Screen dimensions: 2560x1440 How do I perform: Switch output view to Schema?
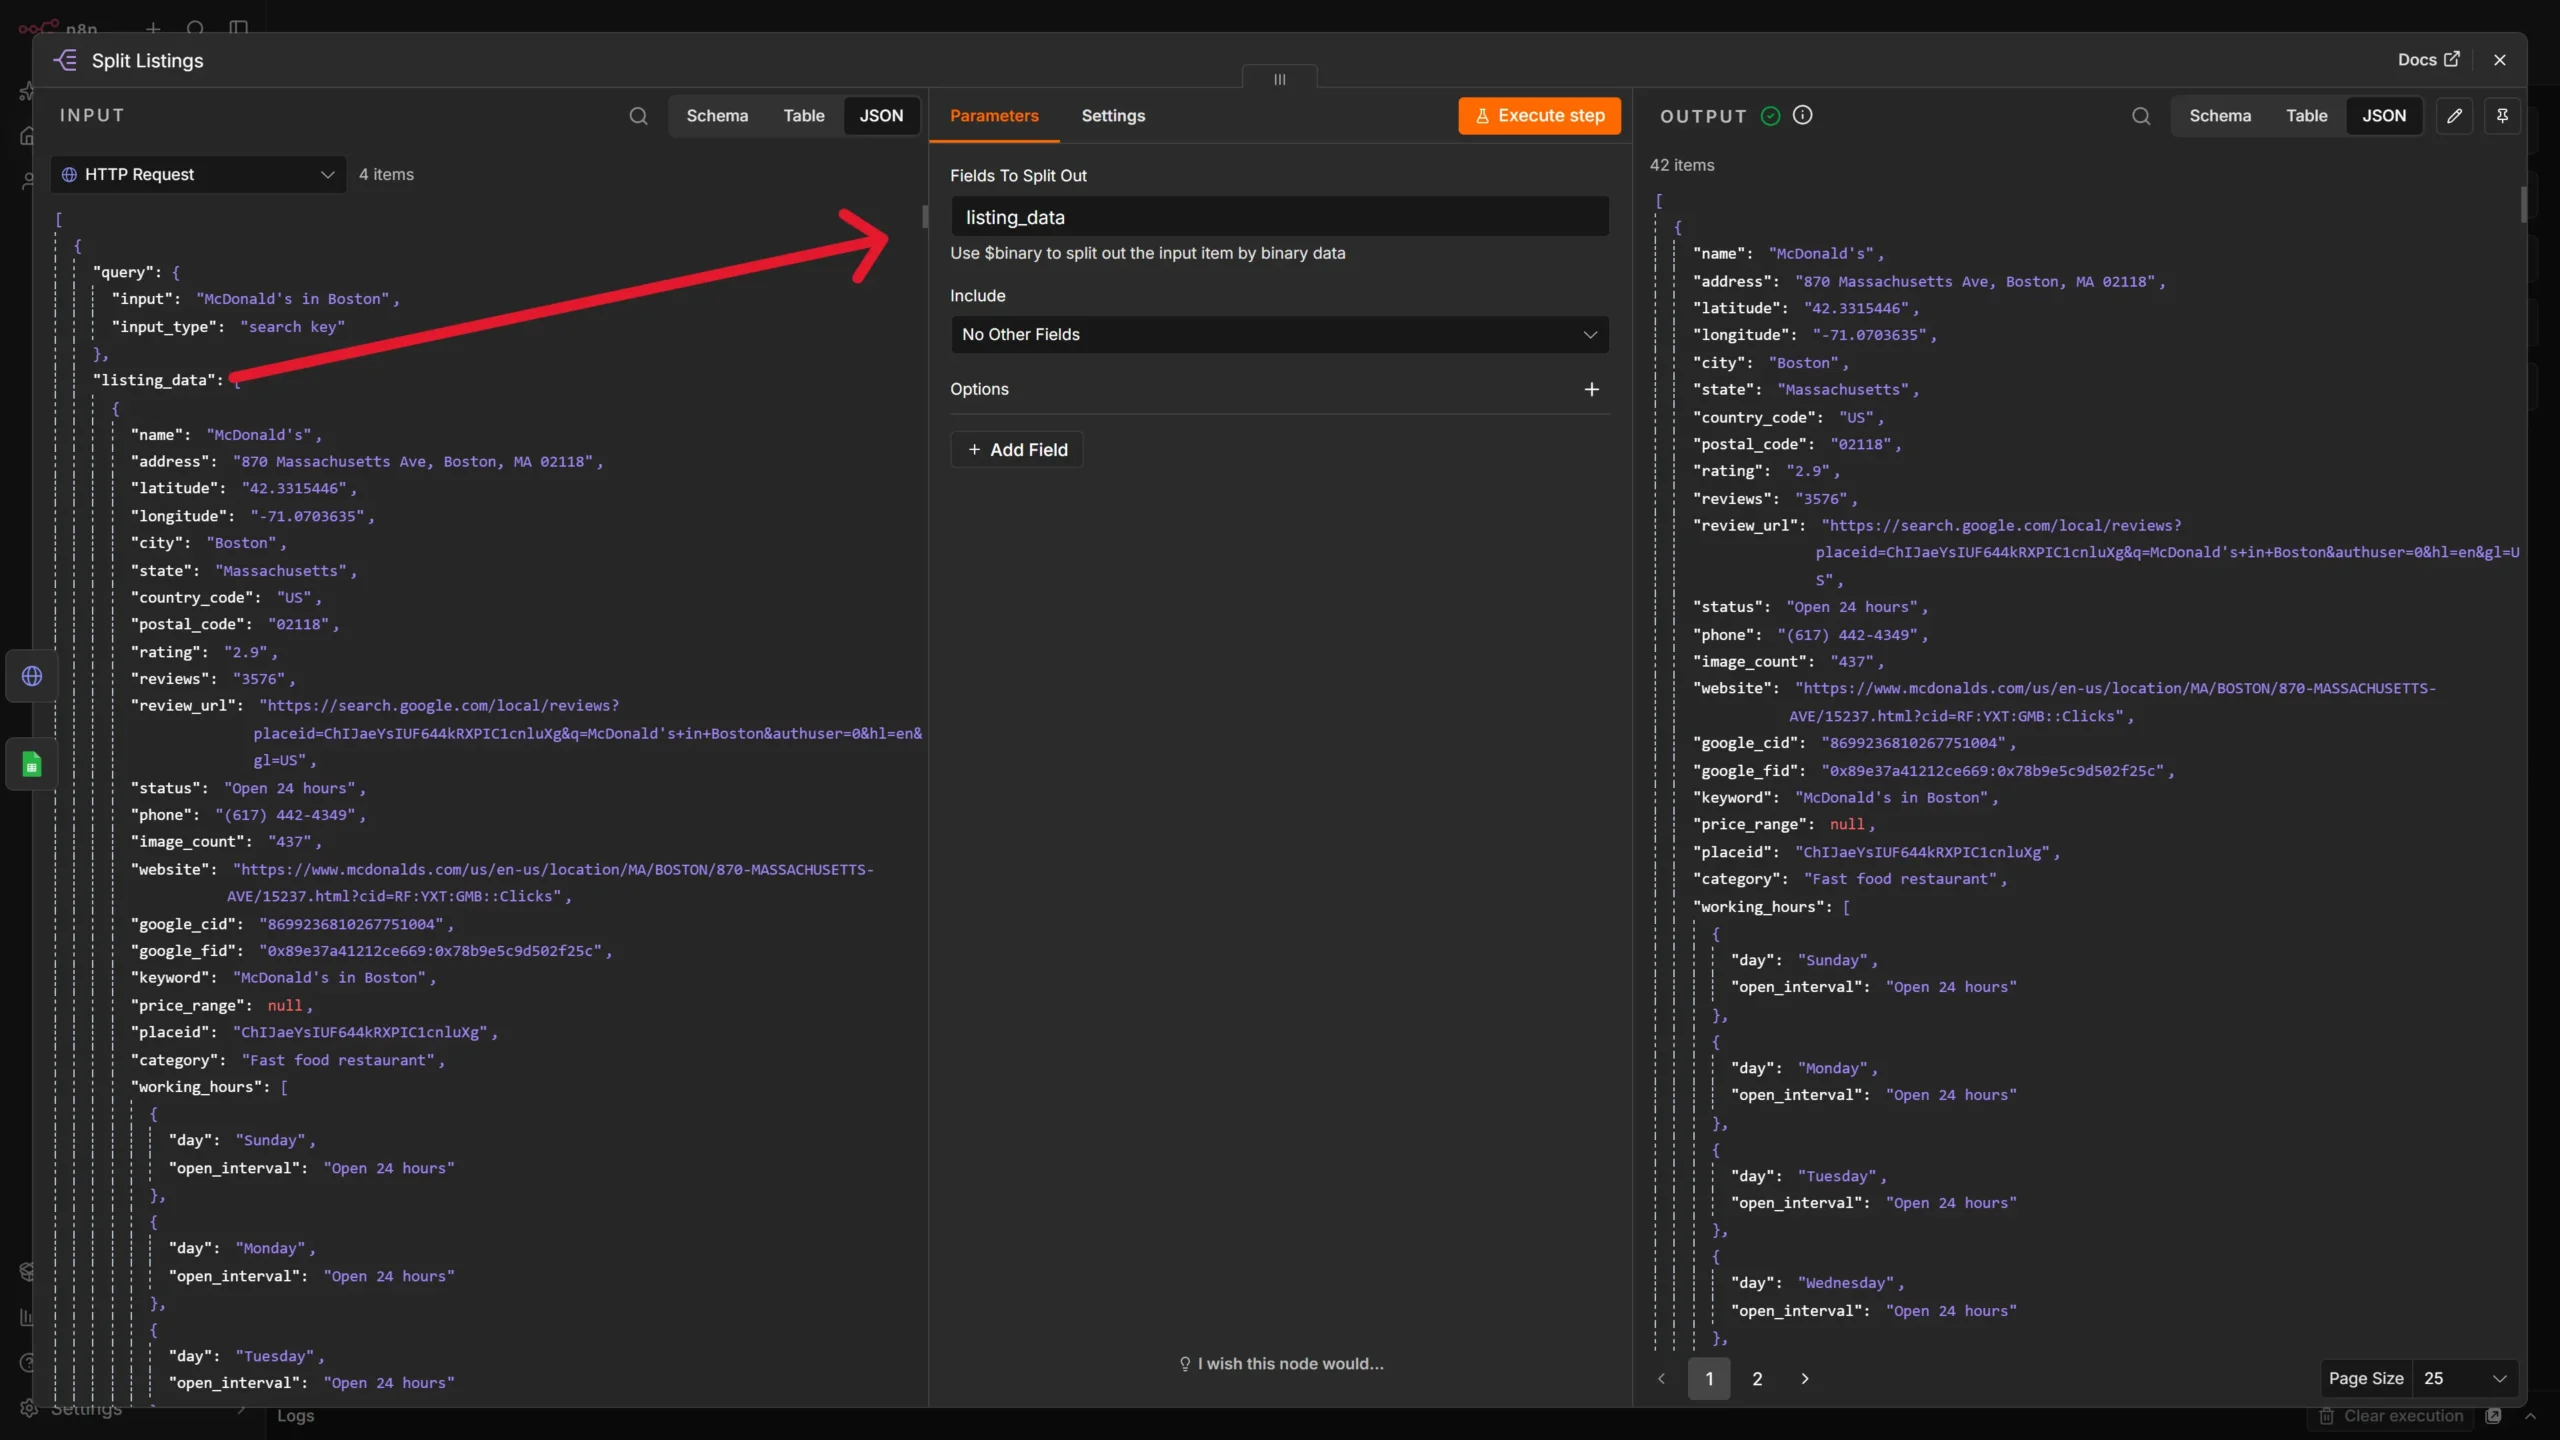(x=2220, y=116)
